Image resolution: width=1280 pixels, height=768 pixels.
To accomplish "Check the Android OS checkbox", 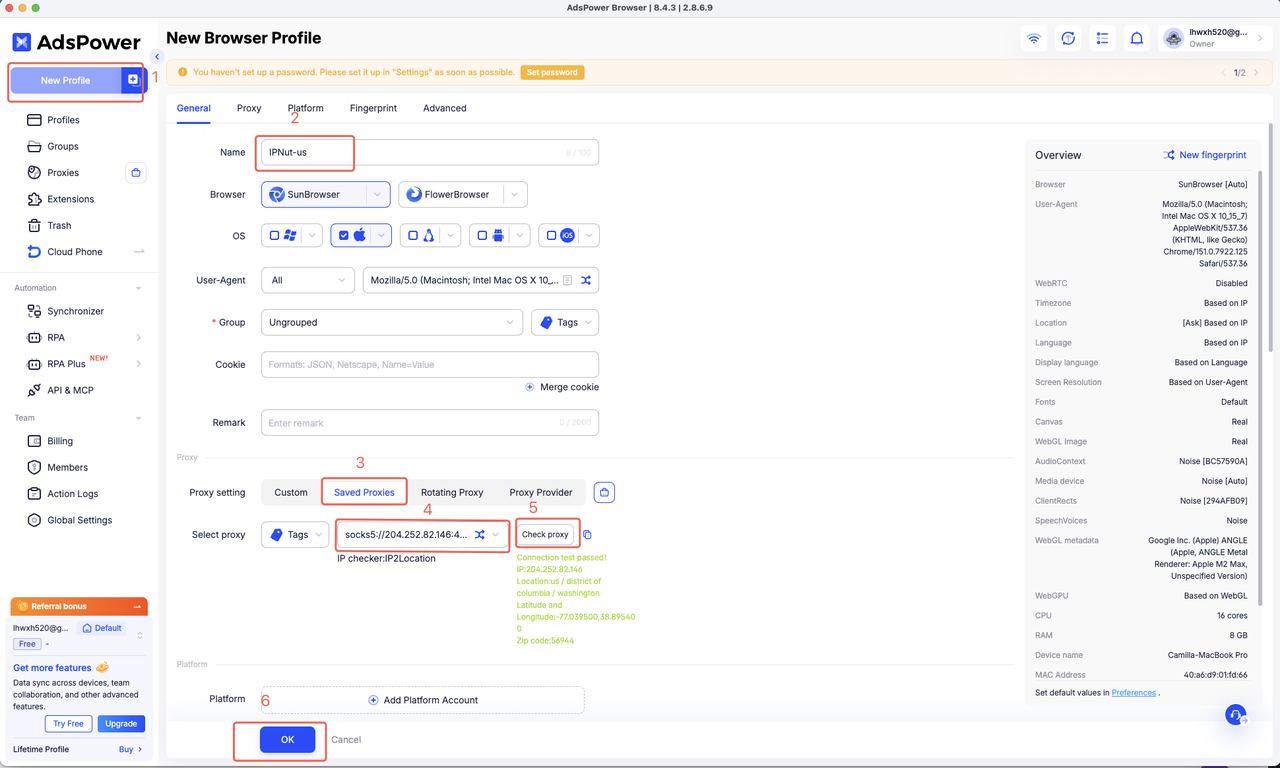I will (x=482, y=236).
